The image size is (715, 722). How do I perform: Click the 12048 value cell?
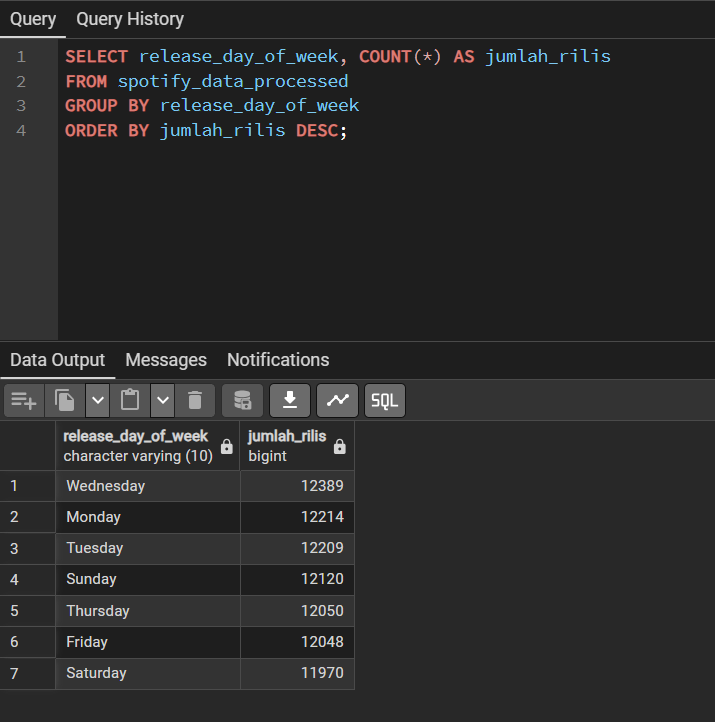pos(297,642)
